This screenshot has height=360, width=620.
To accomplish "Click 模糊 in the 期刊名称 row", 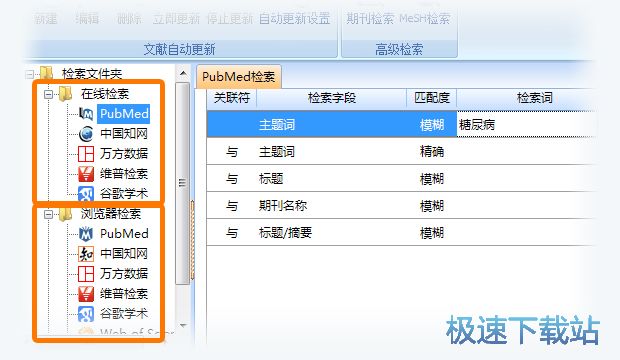I will (432, 206).
